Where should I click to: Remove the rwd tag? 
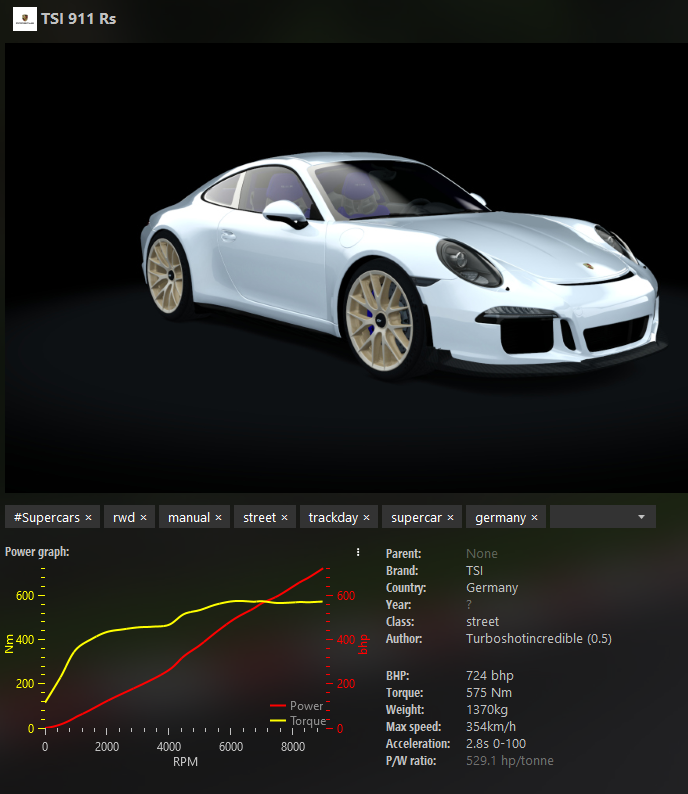pyautogui.click(x=143, y=518)
